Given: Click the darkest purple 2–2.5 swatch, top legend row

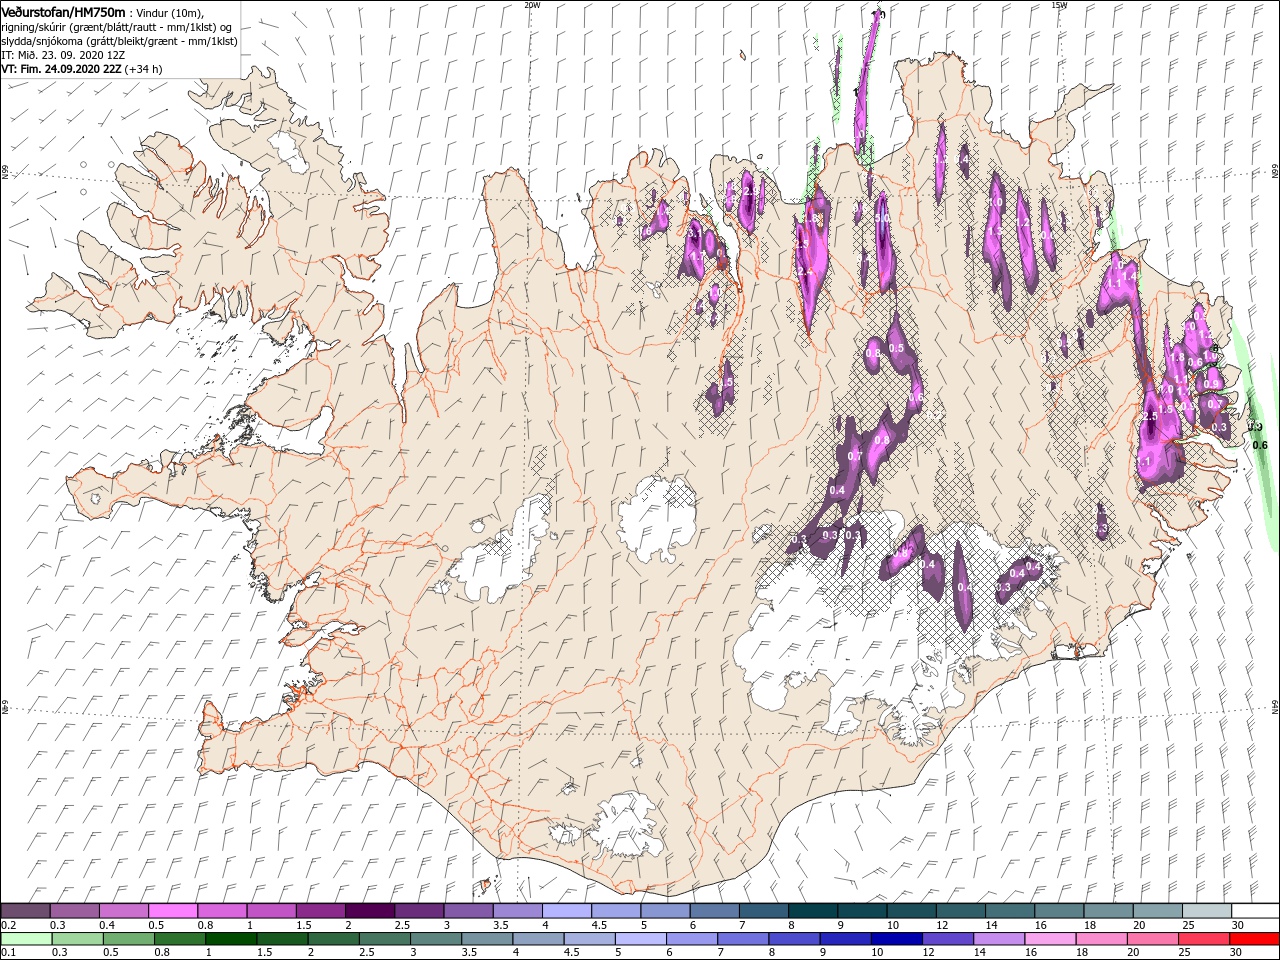Looking at the screenshot, I should [369, 911].
